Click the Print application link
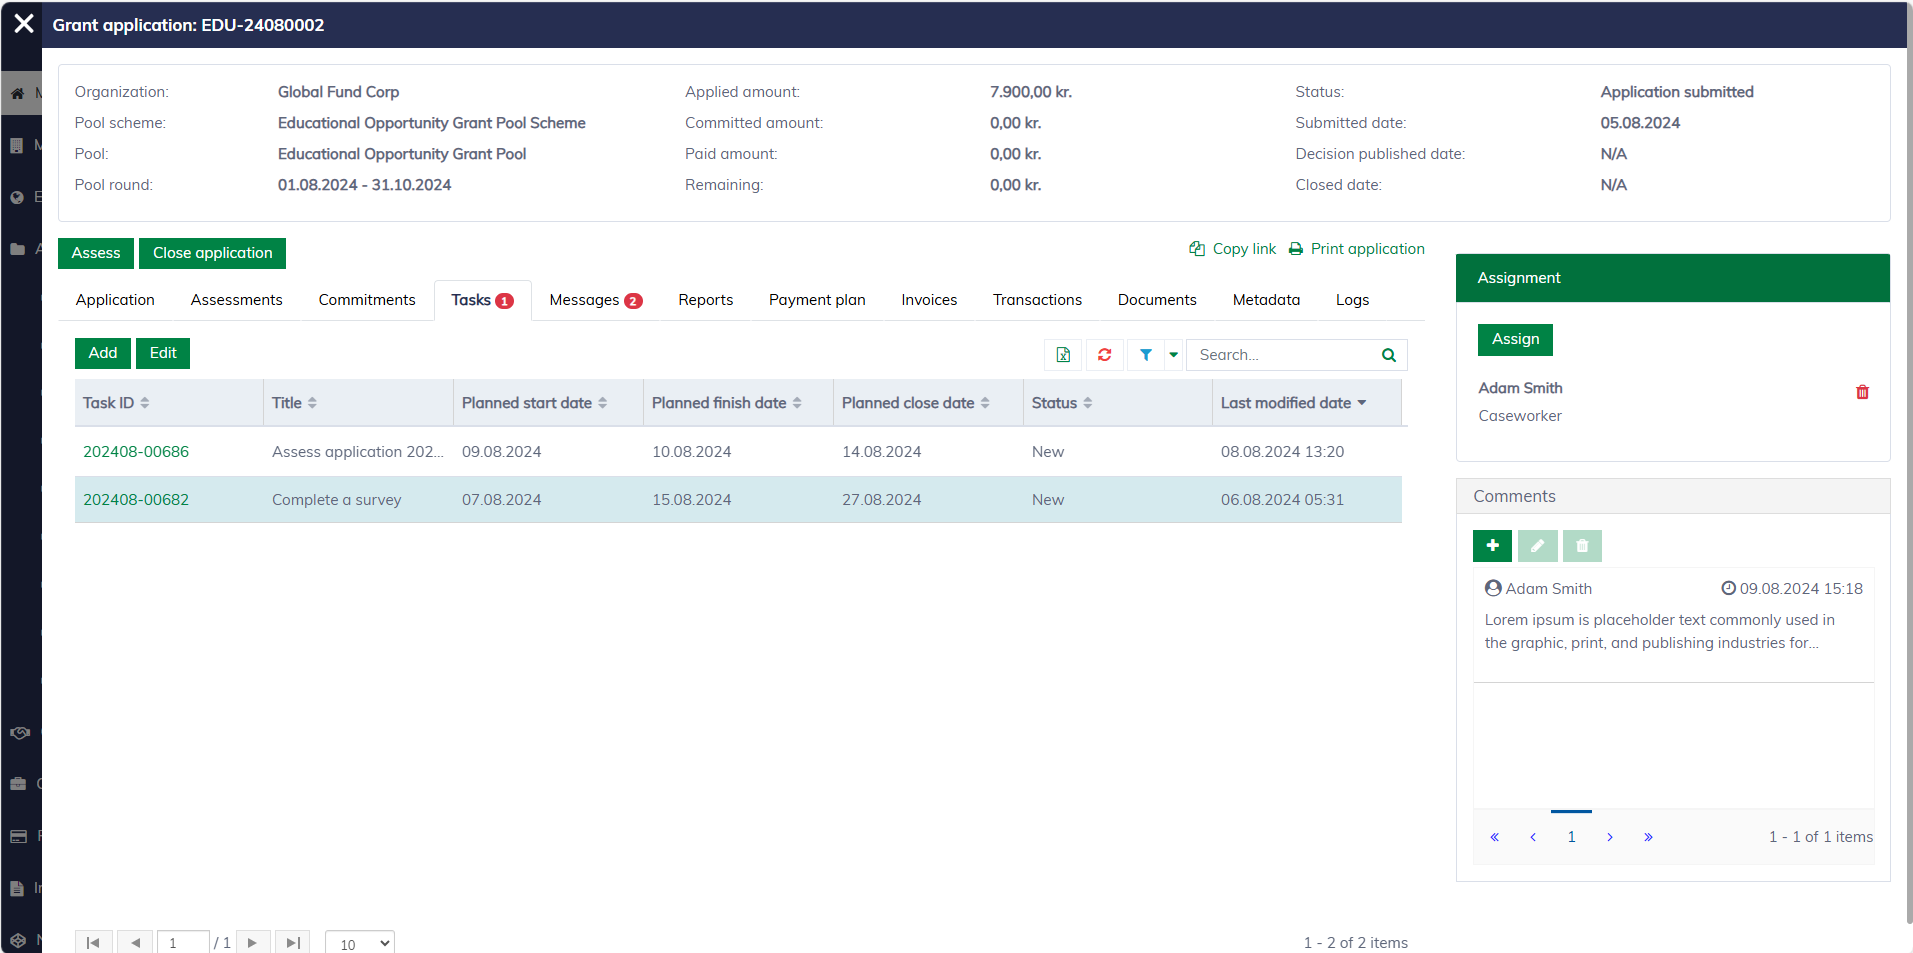 [1366, 249]
